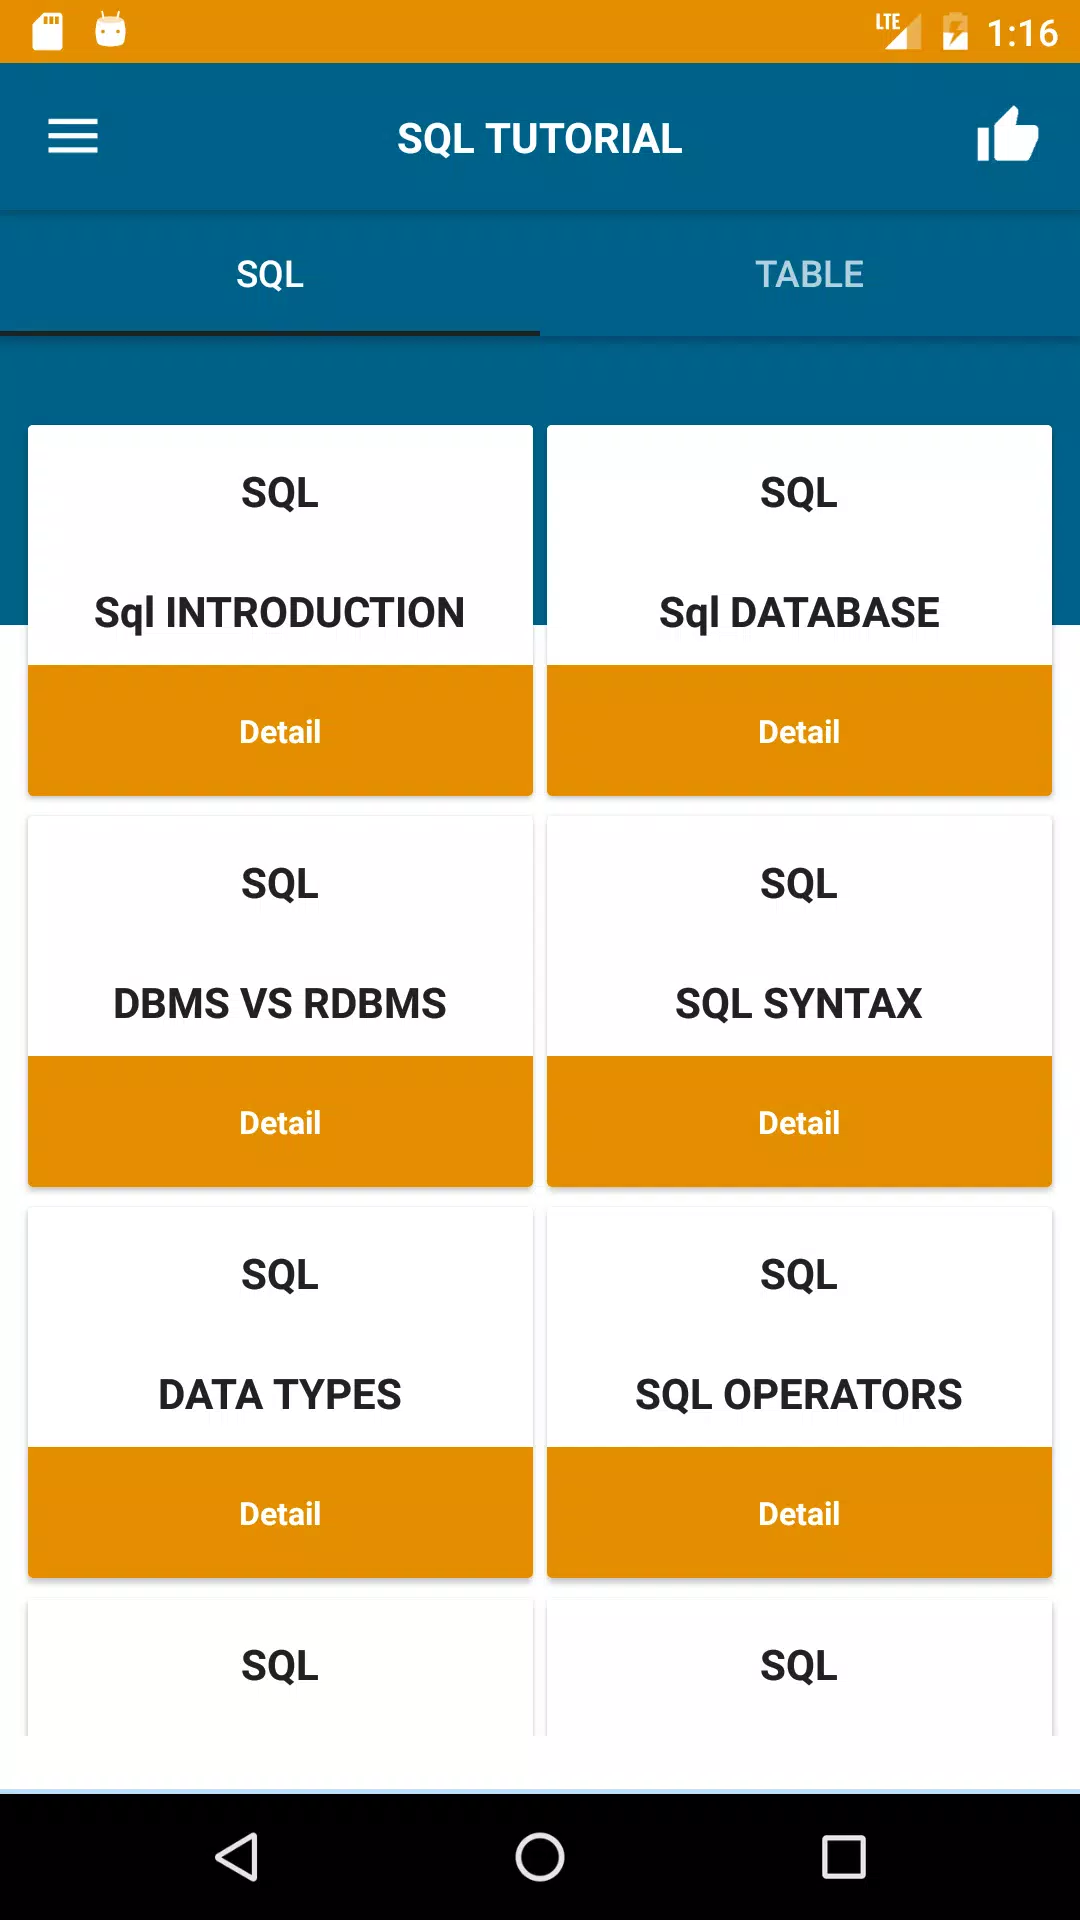Tap the Android back navigation icon
The height and width of the screenshot is (1920, 1080).
tap(238, 1857)
